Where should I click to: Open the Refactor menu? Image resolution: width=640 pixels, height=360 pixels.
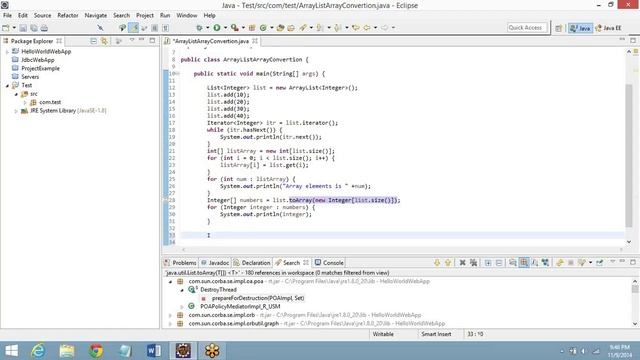[68, 15]
